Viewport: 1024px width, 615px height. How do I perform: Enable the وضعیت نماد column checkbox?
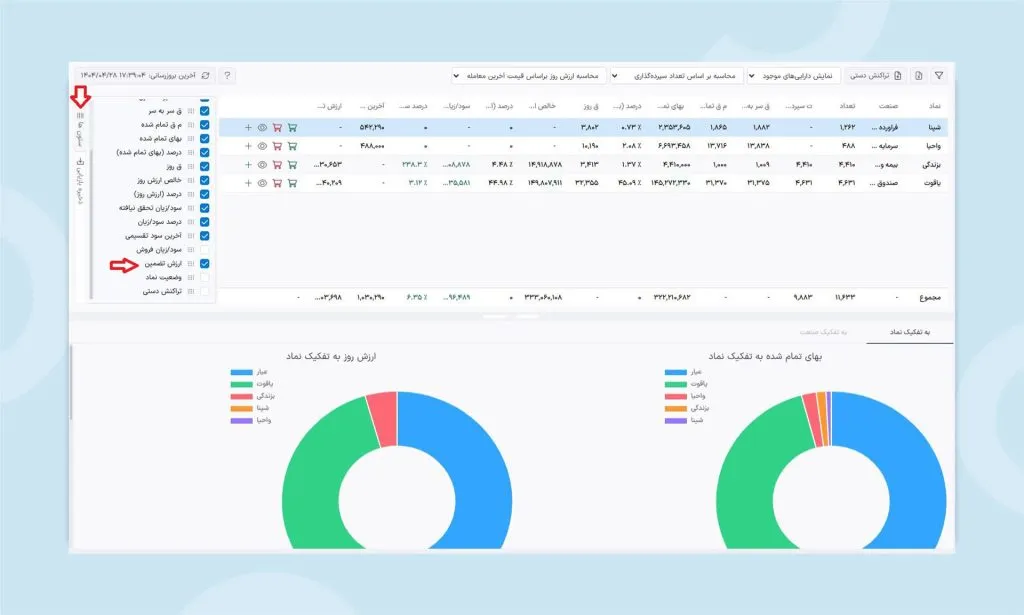[204, 277]
